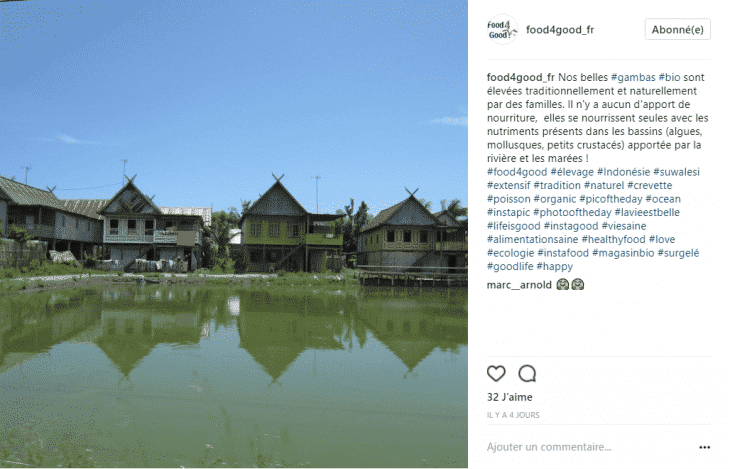Open comments via speech bubble icon

point(527,373)
